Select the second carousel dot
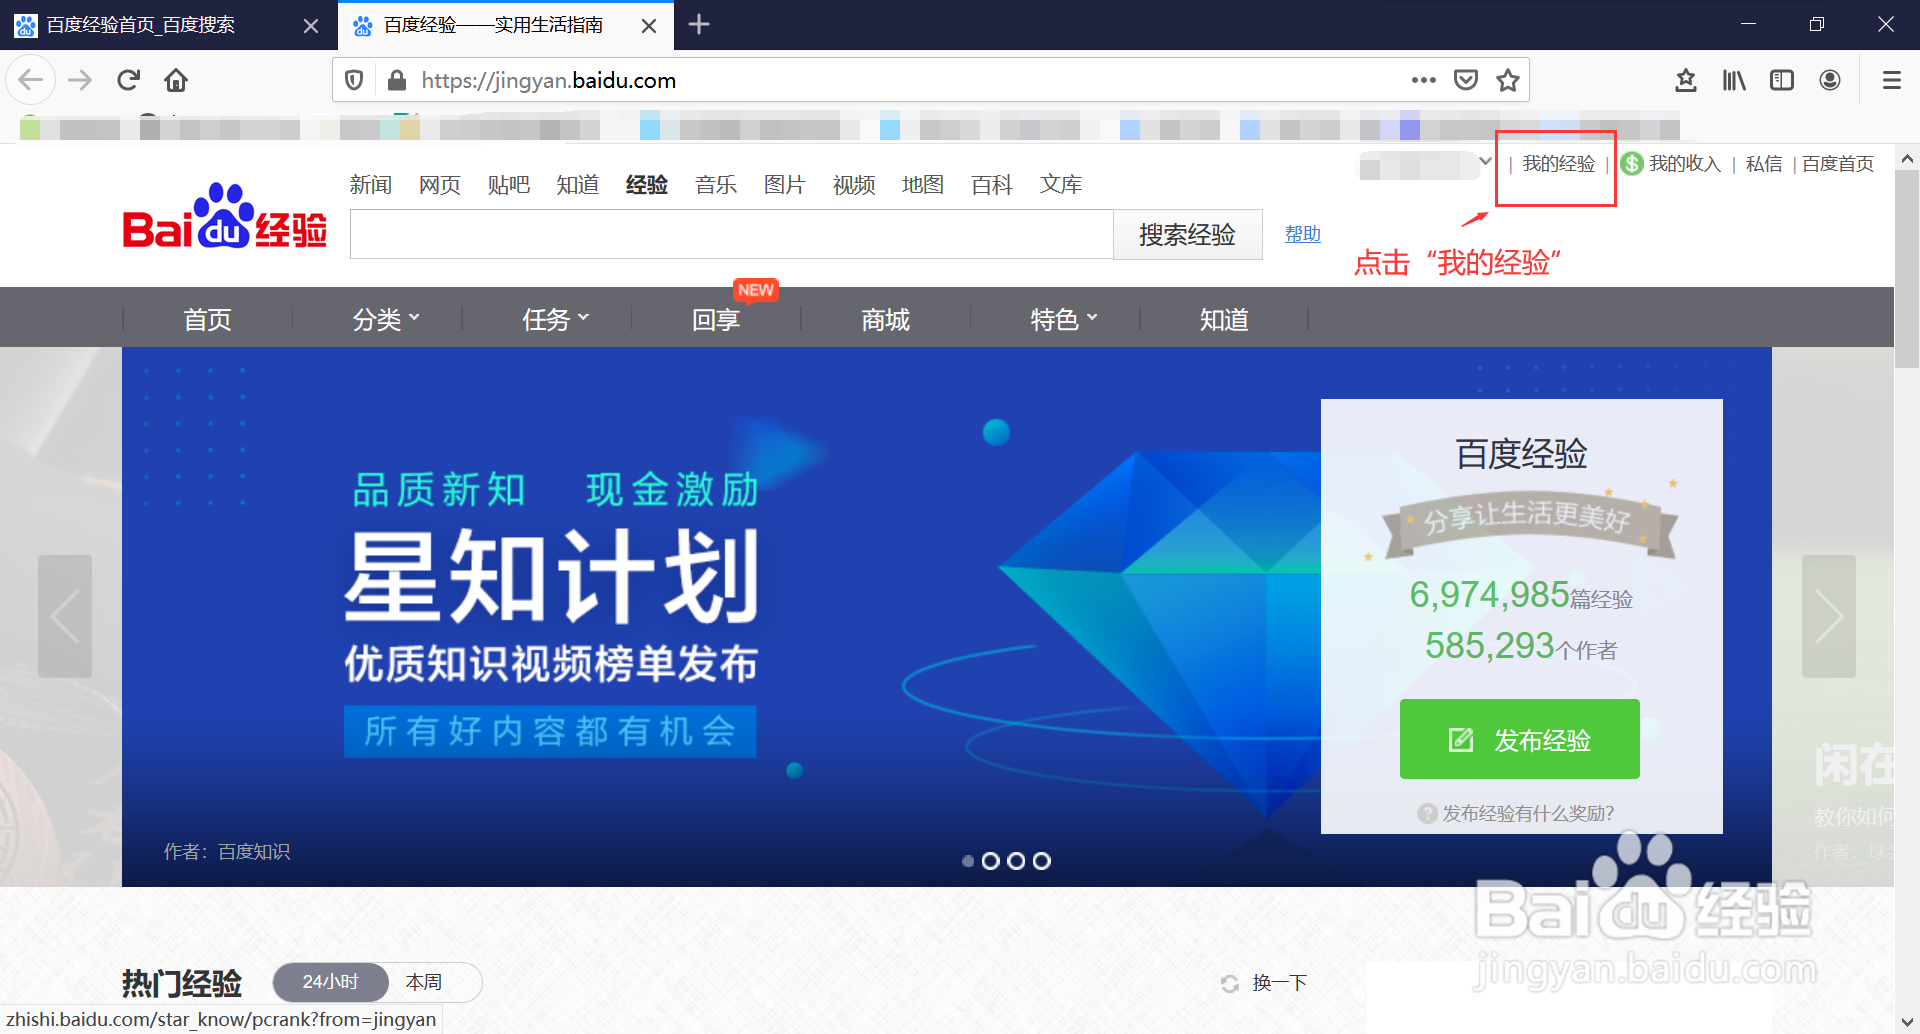 click(x=990, y=861)
